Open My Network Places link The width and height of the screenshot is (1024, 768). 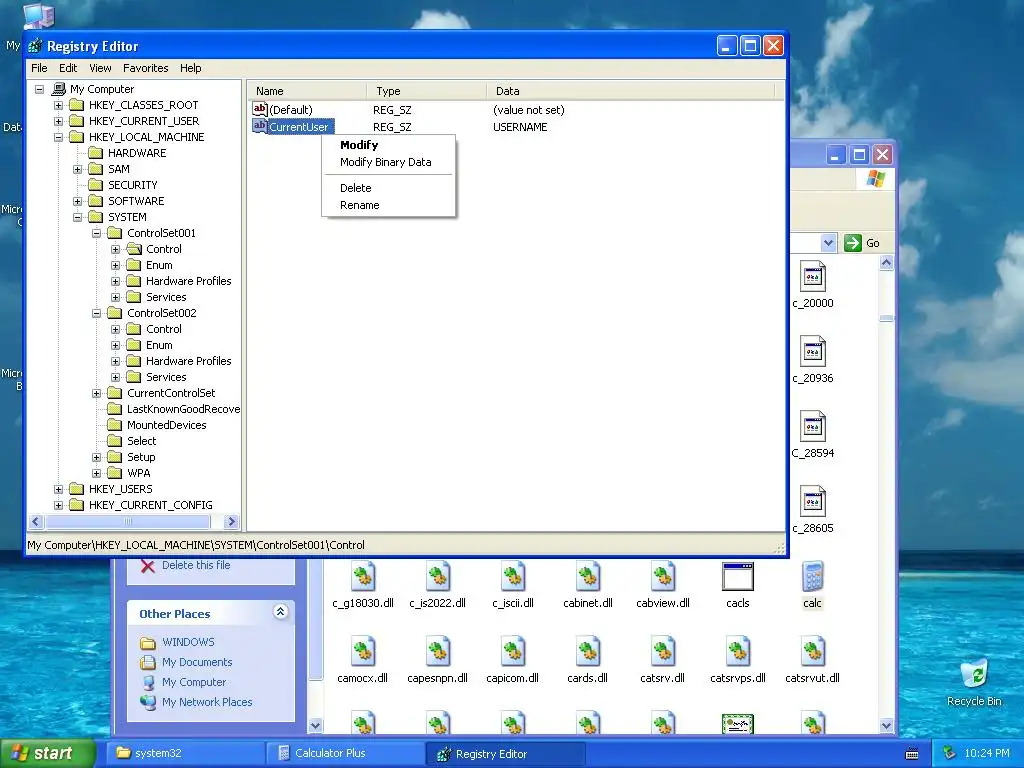(207, 702)
